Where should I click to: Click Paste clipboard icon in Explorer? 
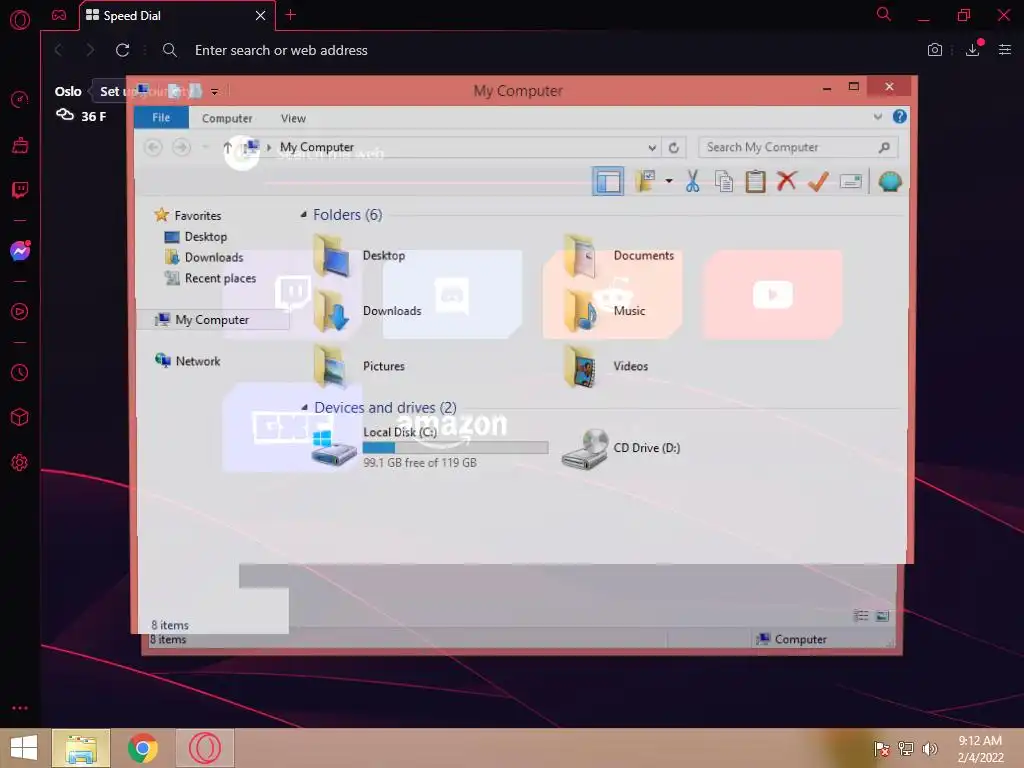[756, 181]
